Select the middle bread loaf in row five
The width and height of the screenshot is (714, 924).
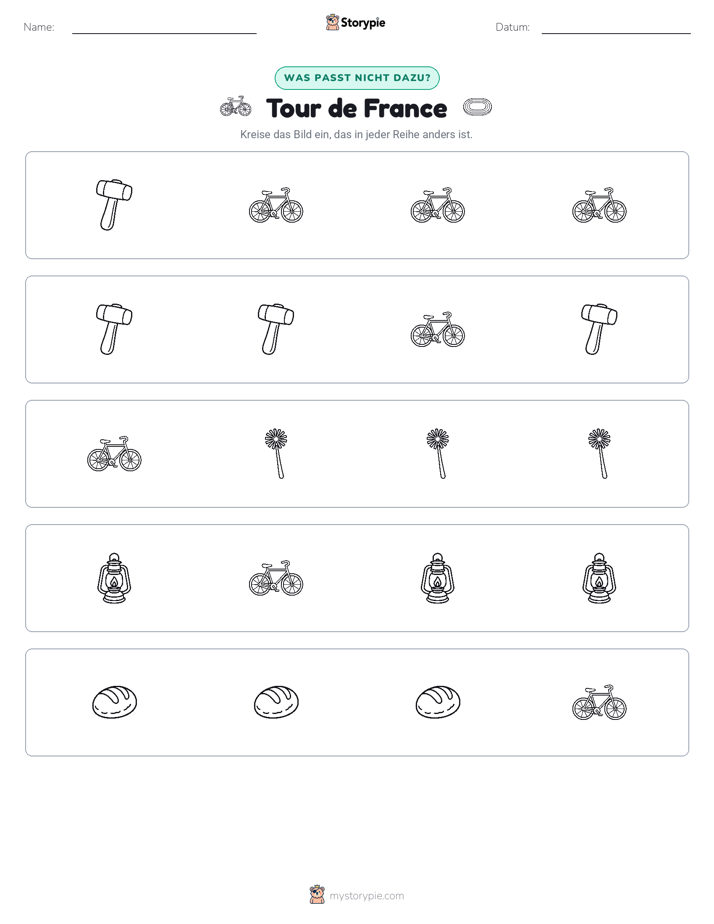276,702
